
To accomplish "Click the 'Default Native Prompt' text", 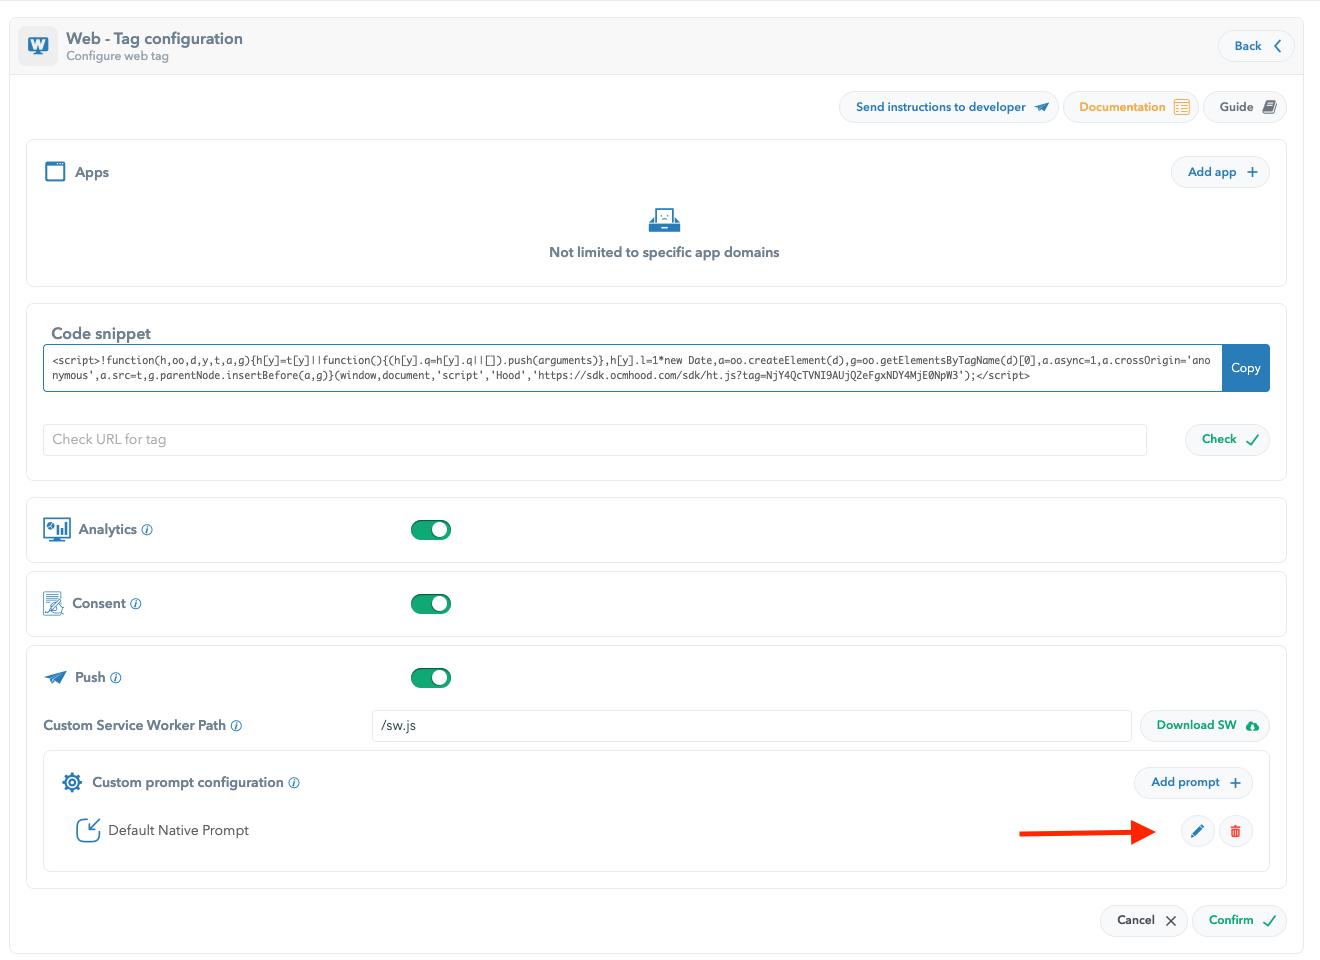I will pyautogui.click(x=178, y=831).
